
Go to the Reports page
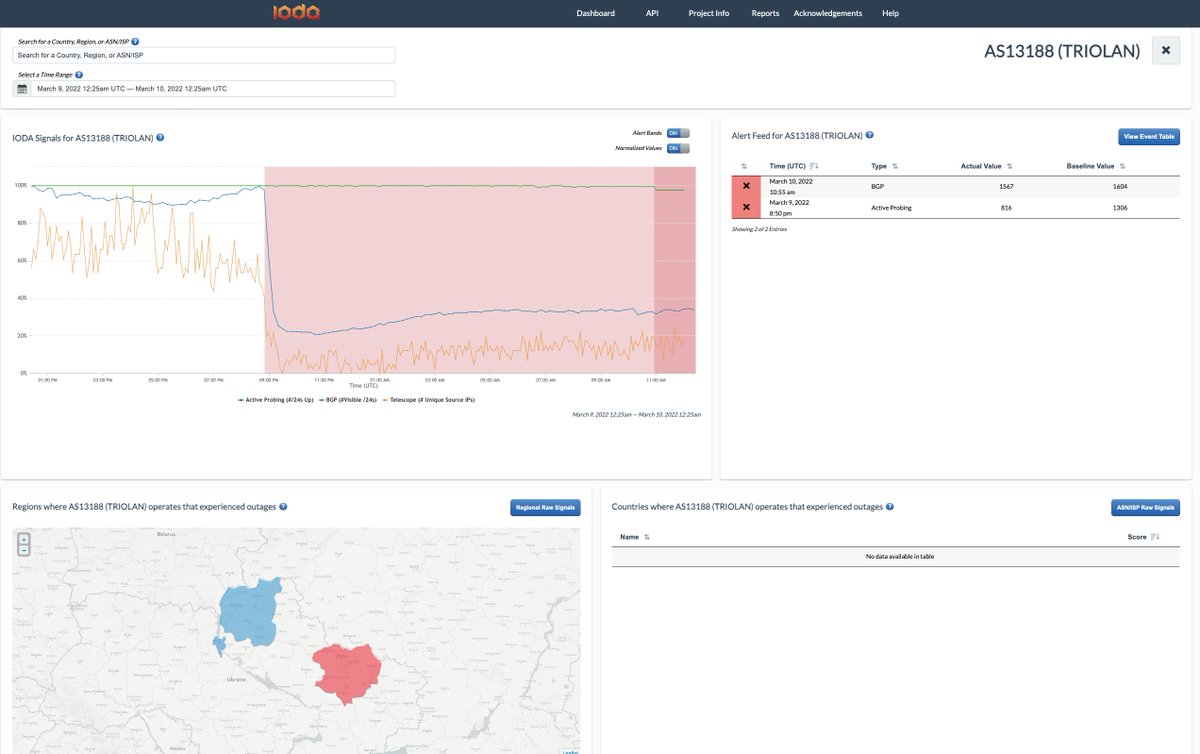(x=765, y=13)
